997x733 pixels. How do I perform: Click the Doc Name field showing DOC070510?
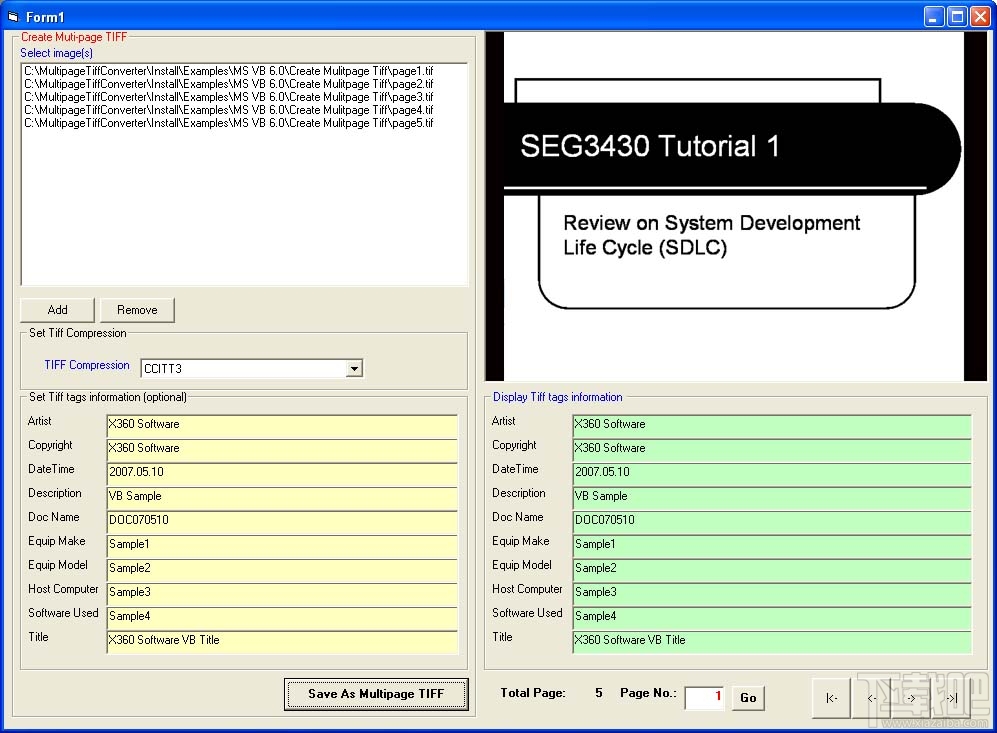pos(282,519)
